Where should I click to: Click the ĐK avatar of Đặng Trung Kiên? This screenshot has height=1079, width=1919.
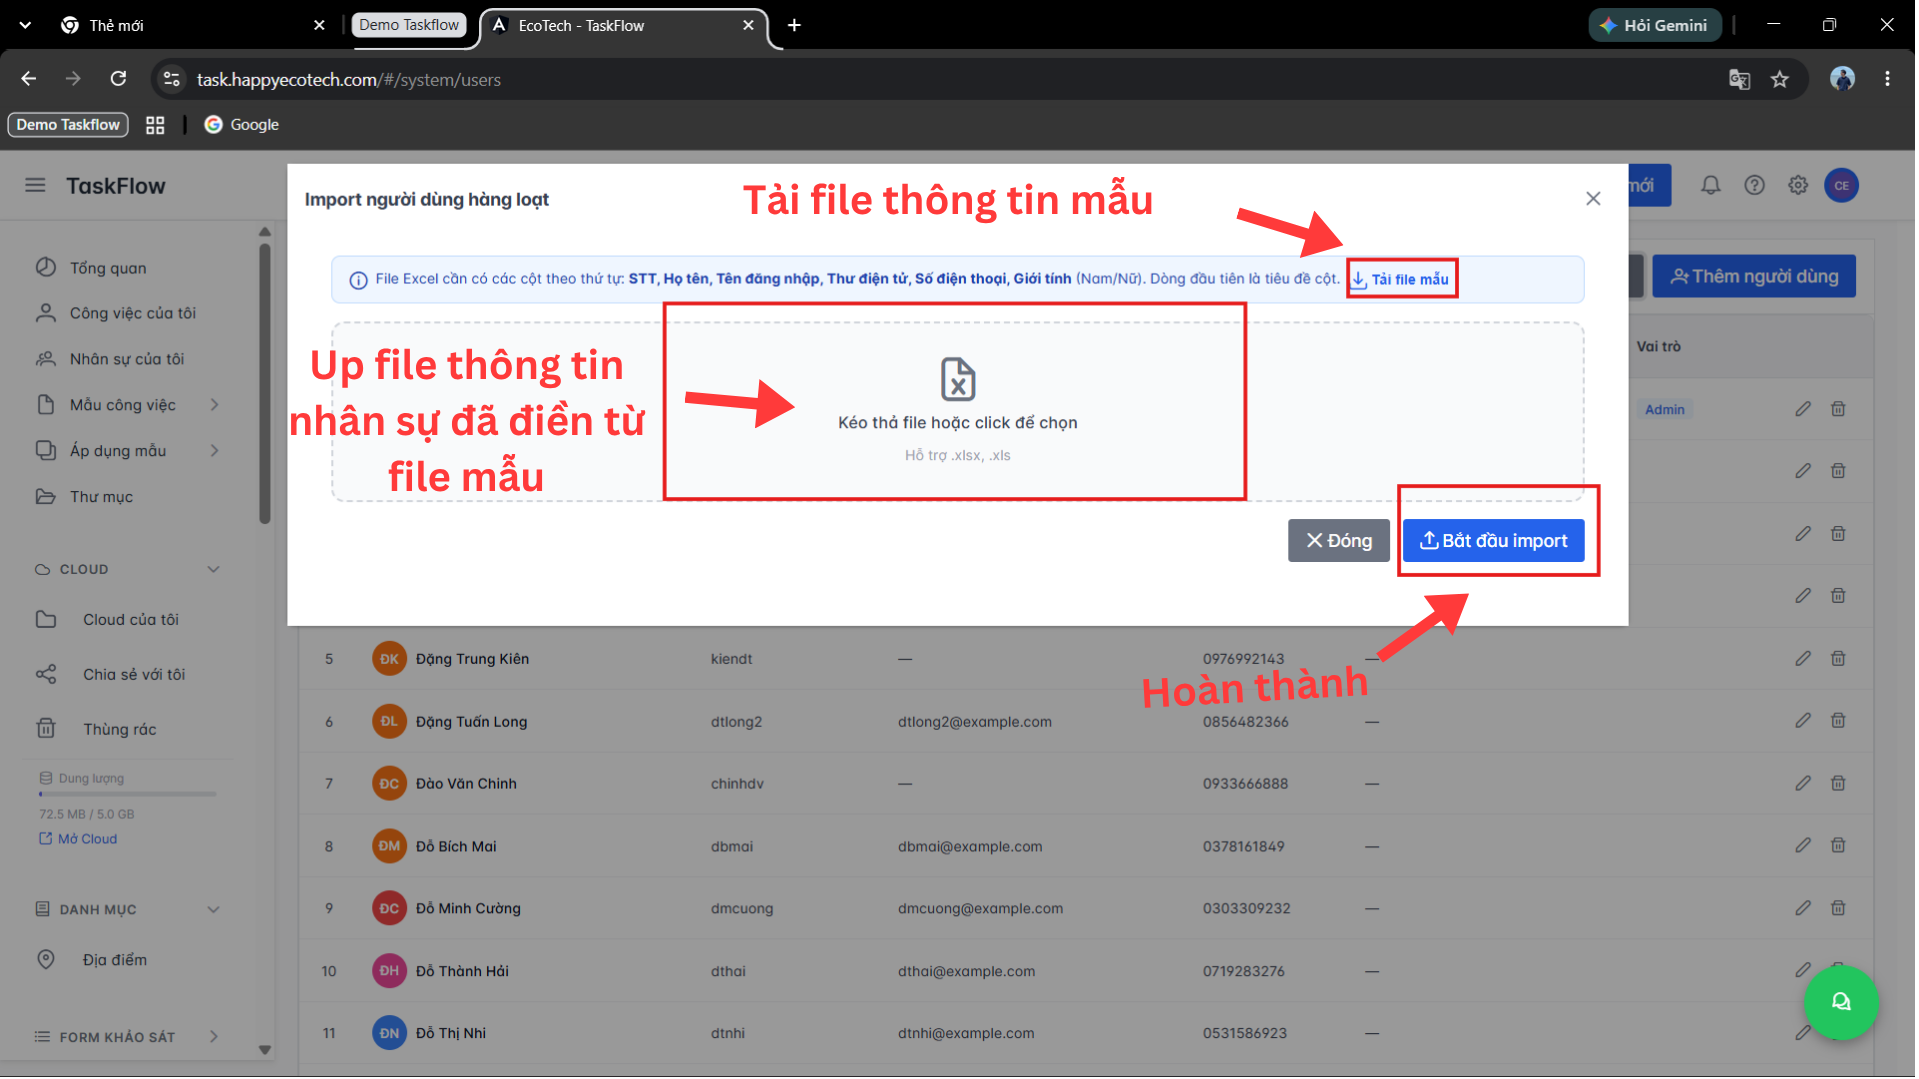[x=390, y=660]
